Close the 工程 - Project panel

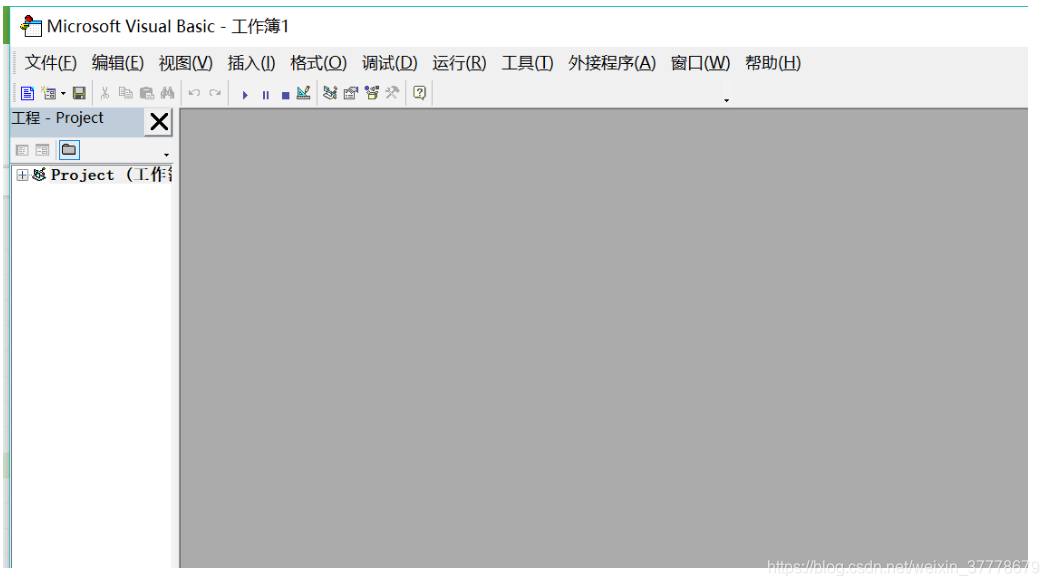[x=159, y=122]
